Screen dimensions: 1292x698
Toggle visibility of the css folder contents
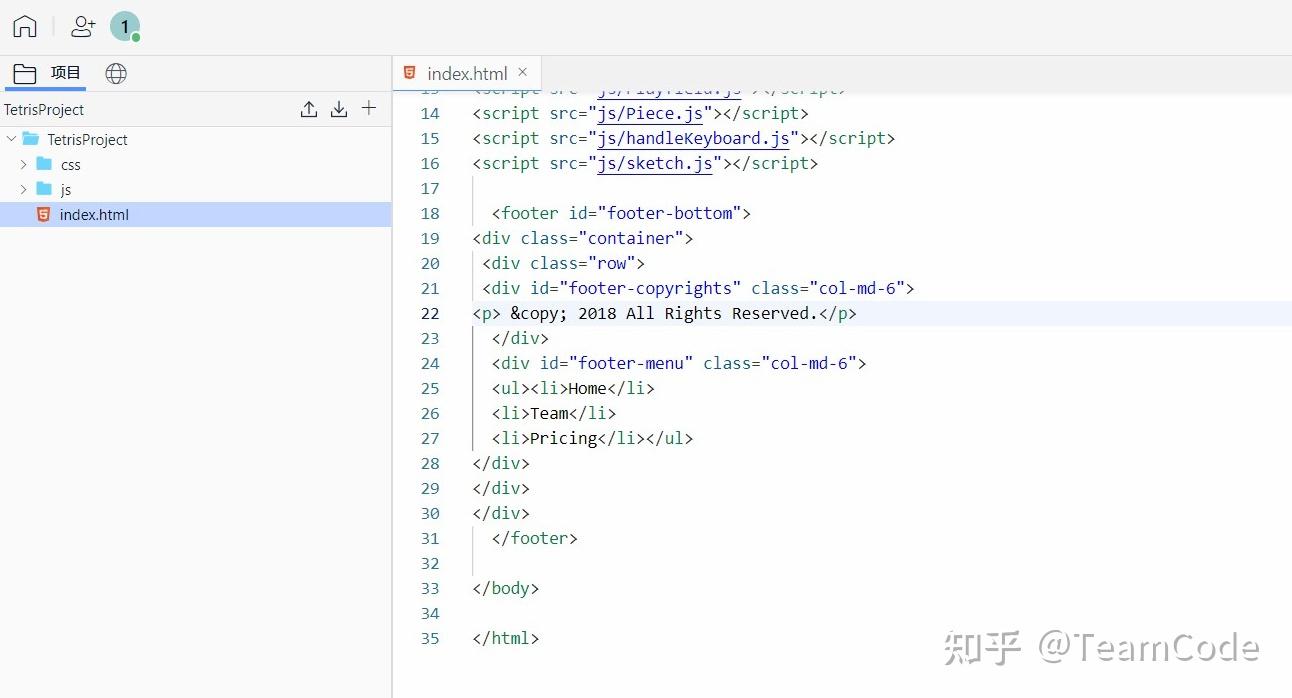(x=24, y=164)
